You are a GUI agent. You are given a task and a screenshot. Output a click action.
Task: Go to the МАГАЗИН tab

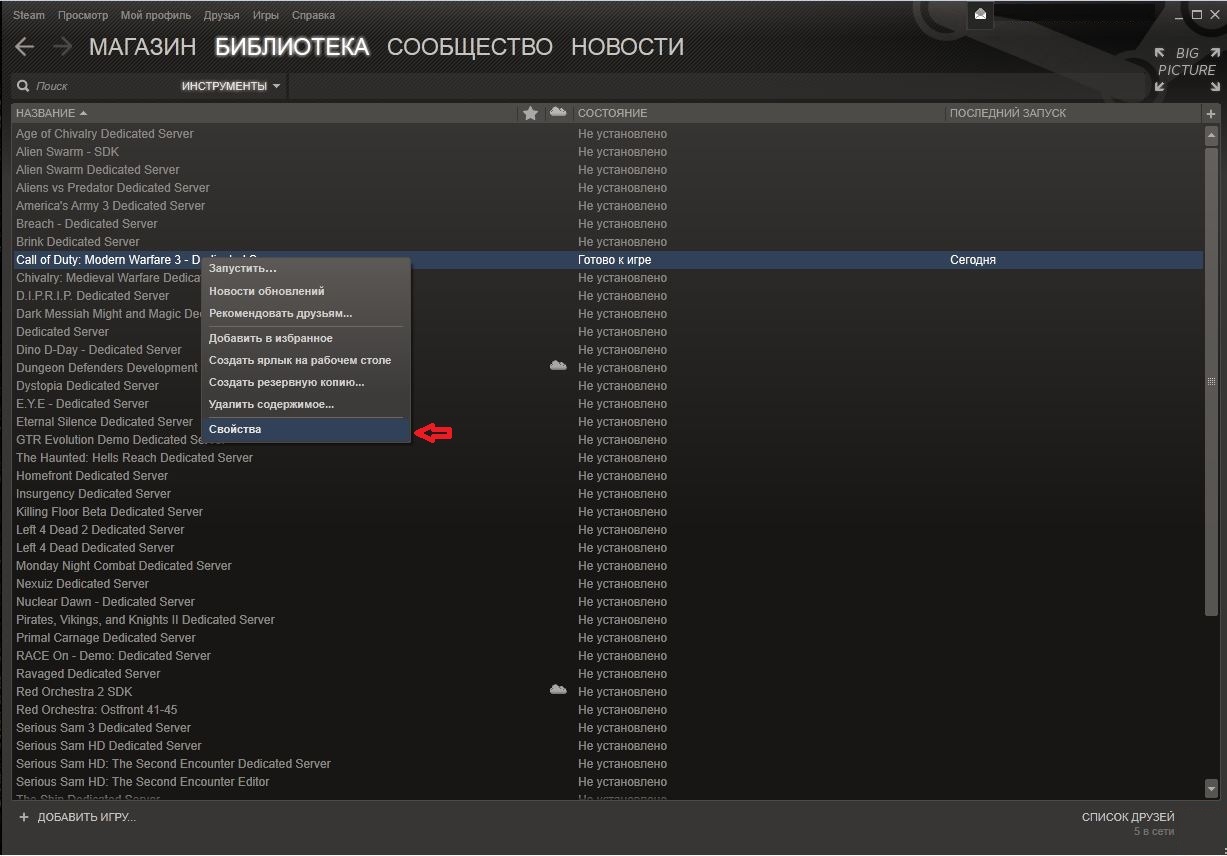142,47
